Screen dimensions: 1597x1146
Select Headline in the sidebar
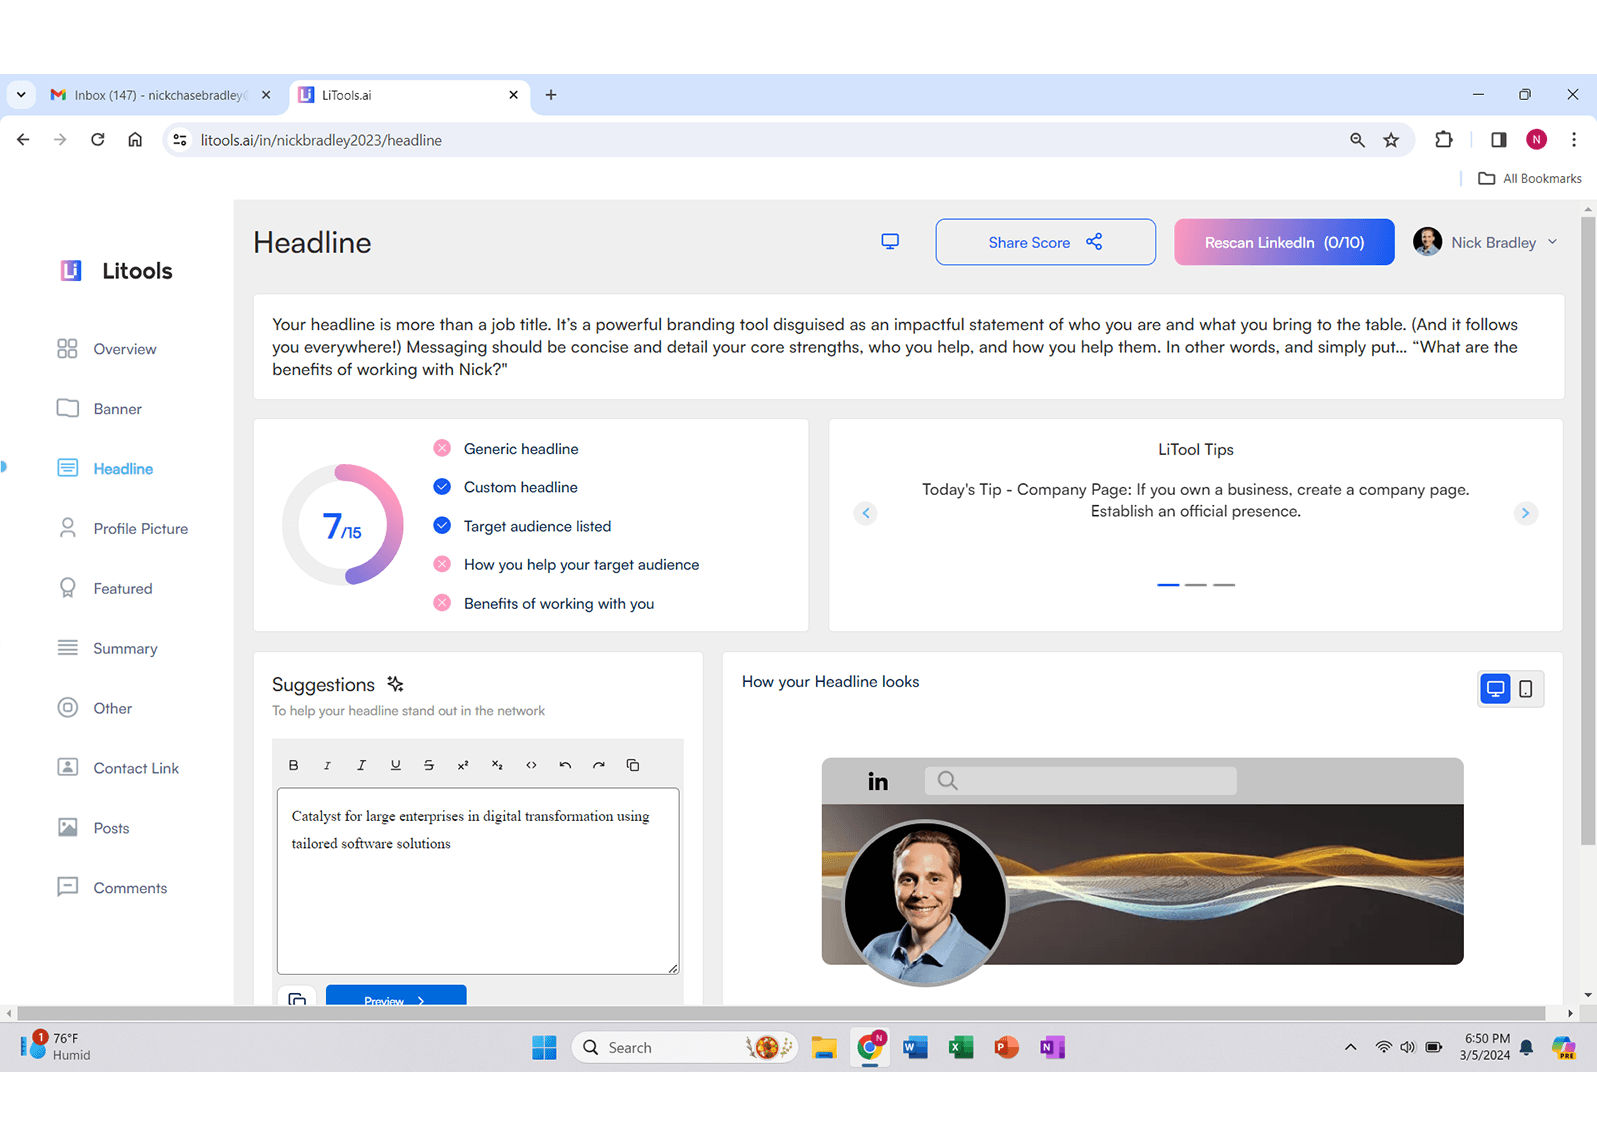tap(105, 469)
